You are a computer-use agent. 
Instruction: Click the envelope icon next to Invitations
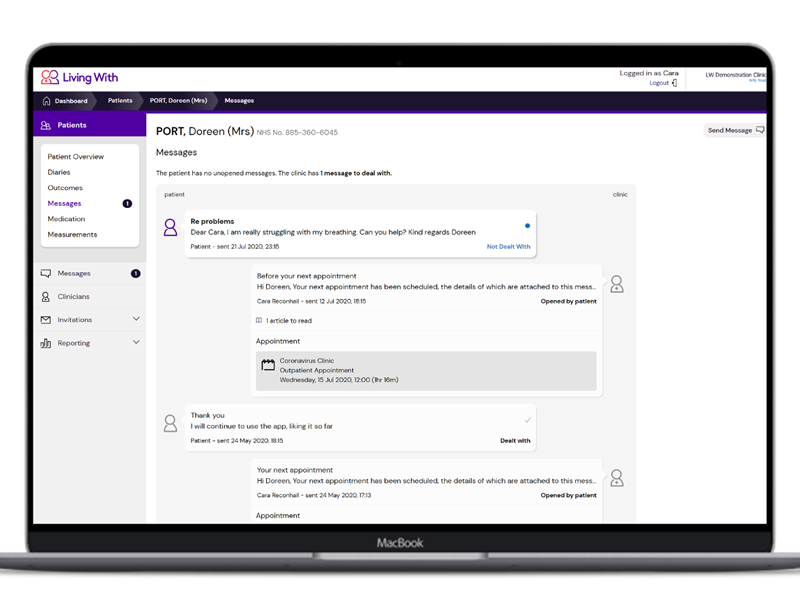[46, 320]
